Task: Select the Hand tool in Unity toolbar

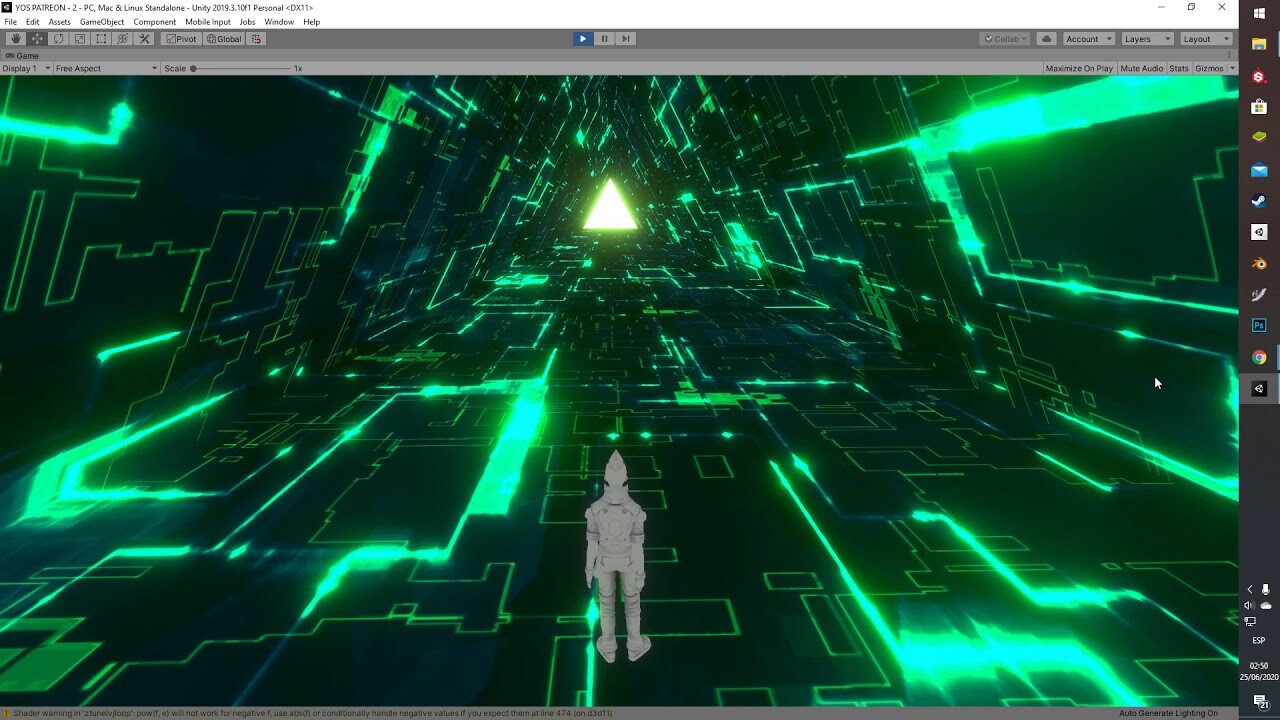Action: tap(14, 38)
